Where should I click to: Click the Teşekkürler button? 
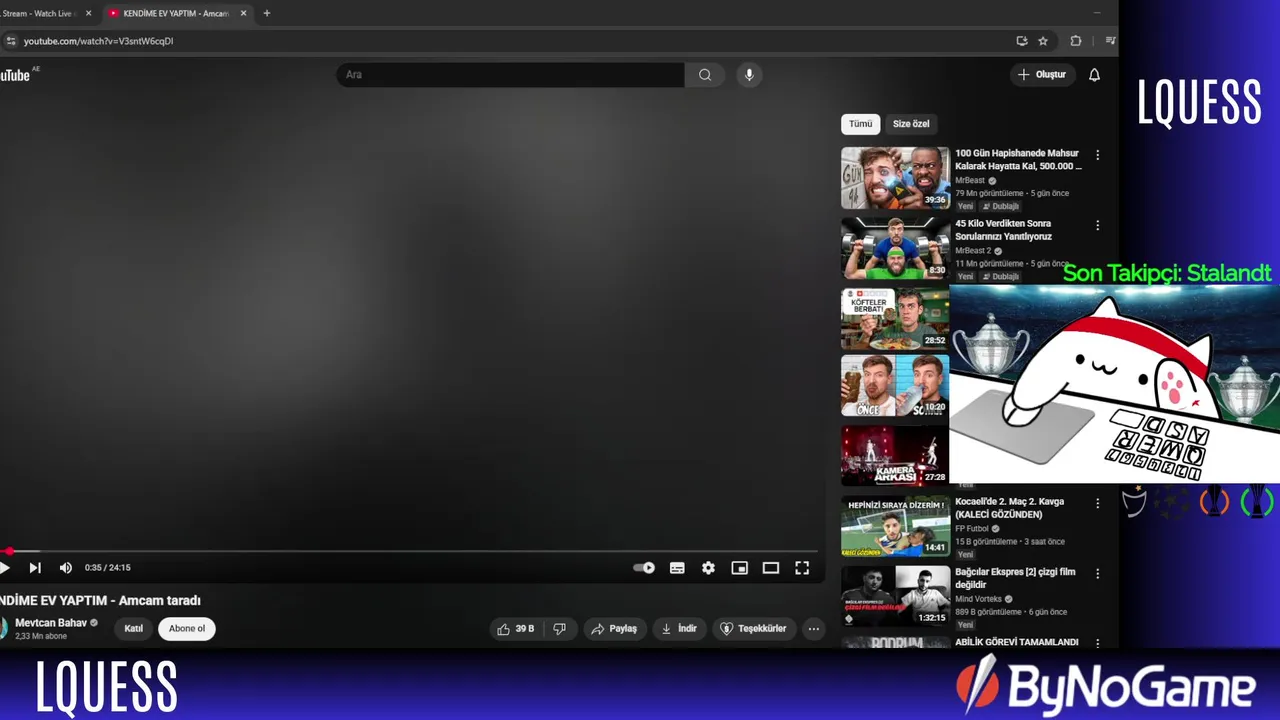click(754, 629)
